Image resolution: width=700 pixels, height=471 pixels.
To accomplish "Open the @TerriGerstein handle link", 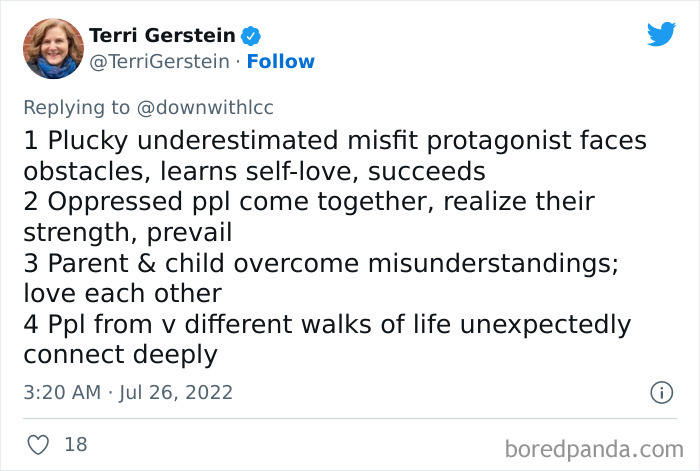I will point(159,62).
